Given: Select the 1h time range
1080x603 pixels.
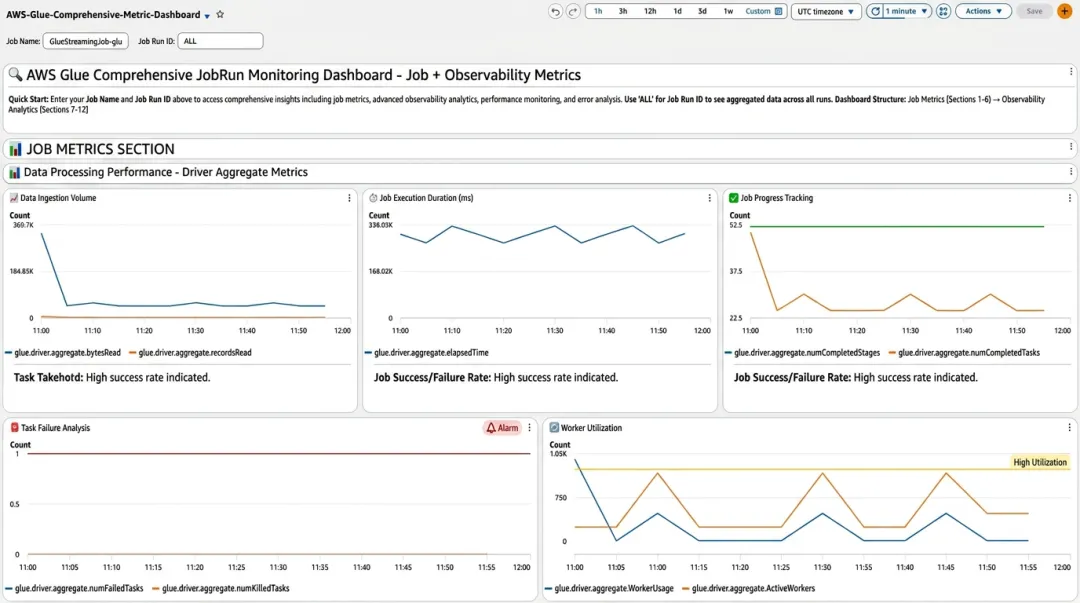Looking at the screenshot, I should [x=598, y=12].
